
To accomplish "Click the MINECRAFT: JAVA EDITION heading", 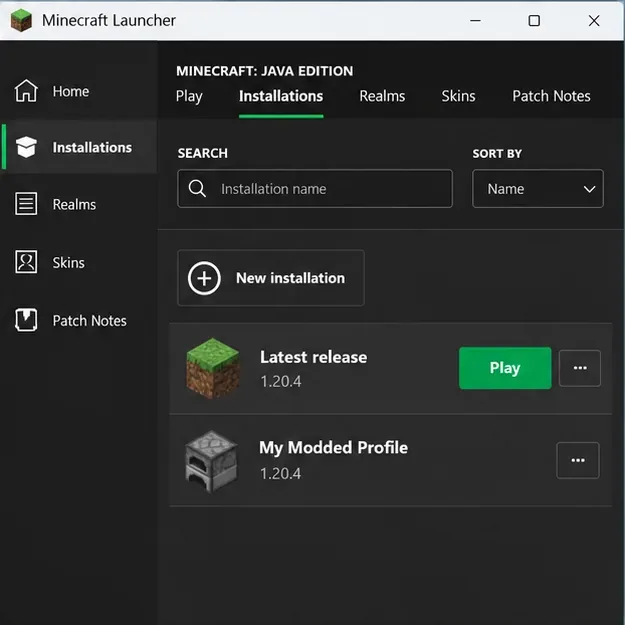I will click(265, 71).
